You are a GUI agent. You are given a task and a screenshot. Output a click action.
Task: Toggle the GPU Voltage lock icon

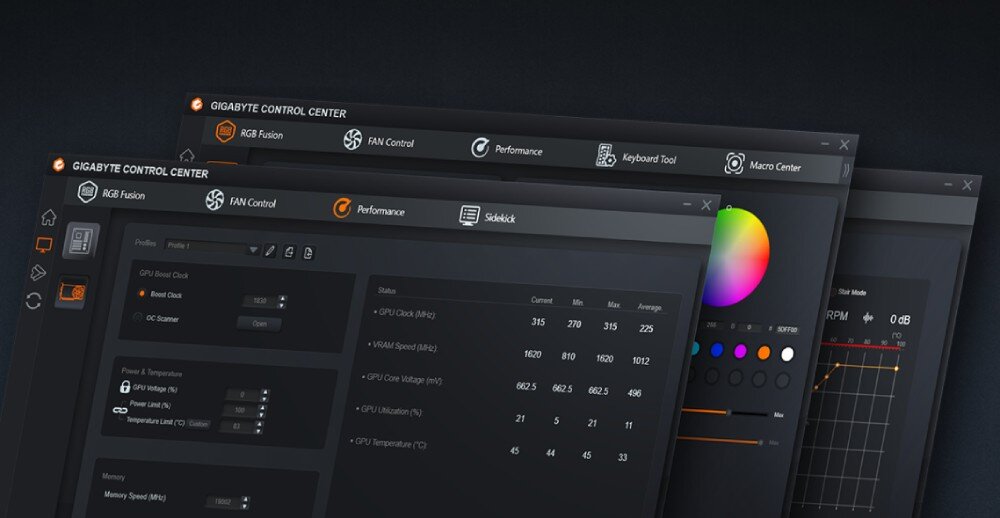(125, 386)
